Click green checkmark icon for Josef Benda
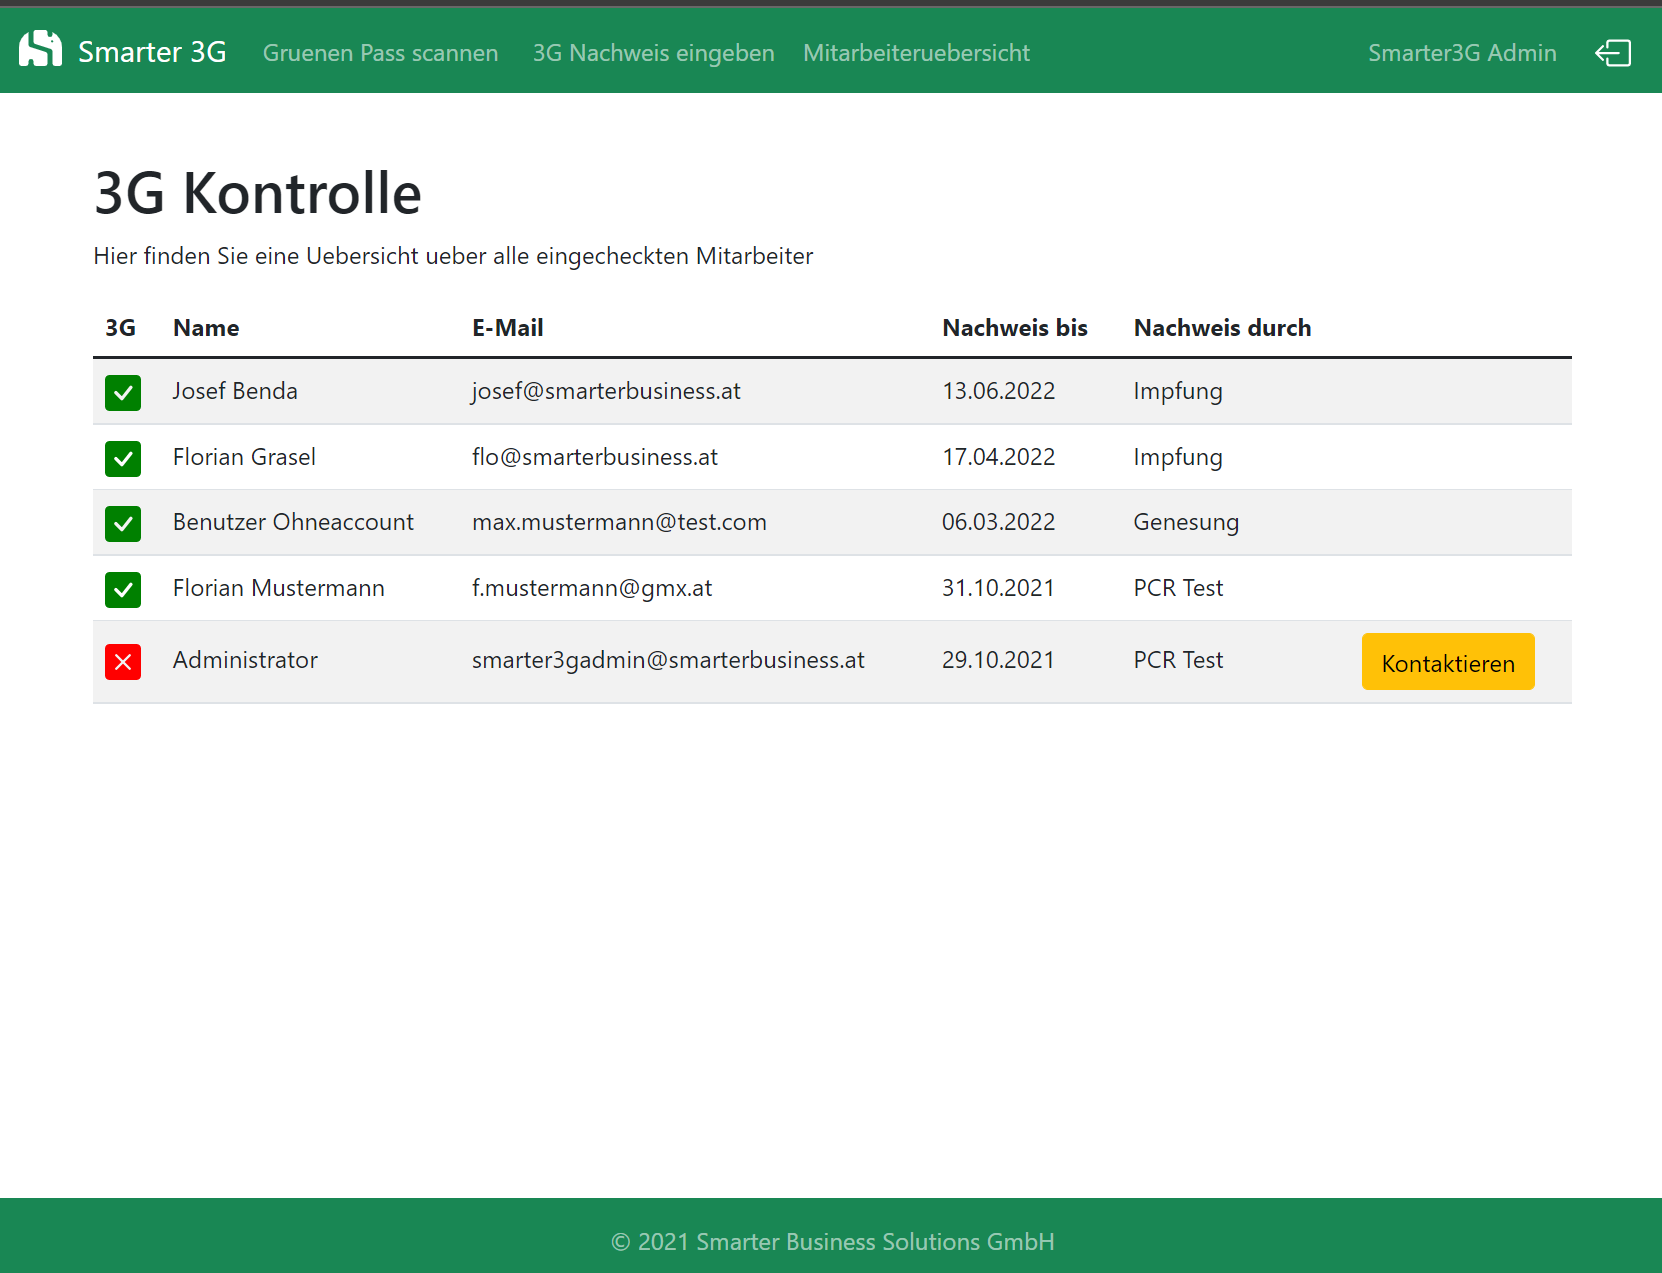 123,393
